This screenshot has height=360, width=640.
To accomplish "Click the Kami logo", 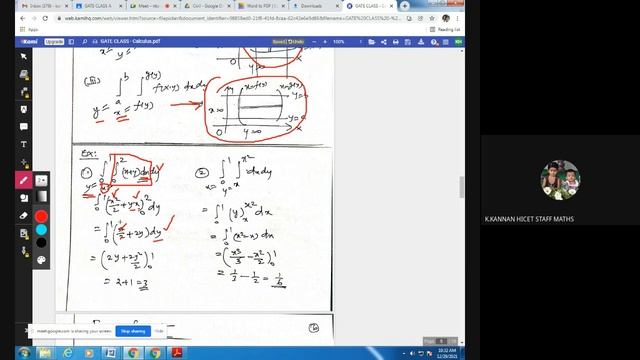I will point(29,42).
